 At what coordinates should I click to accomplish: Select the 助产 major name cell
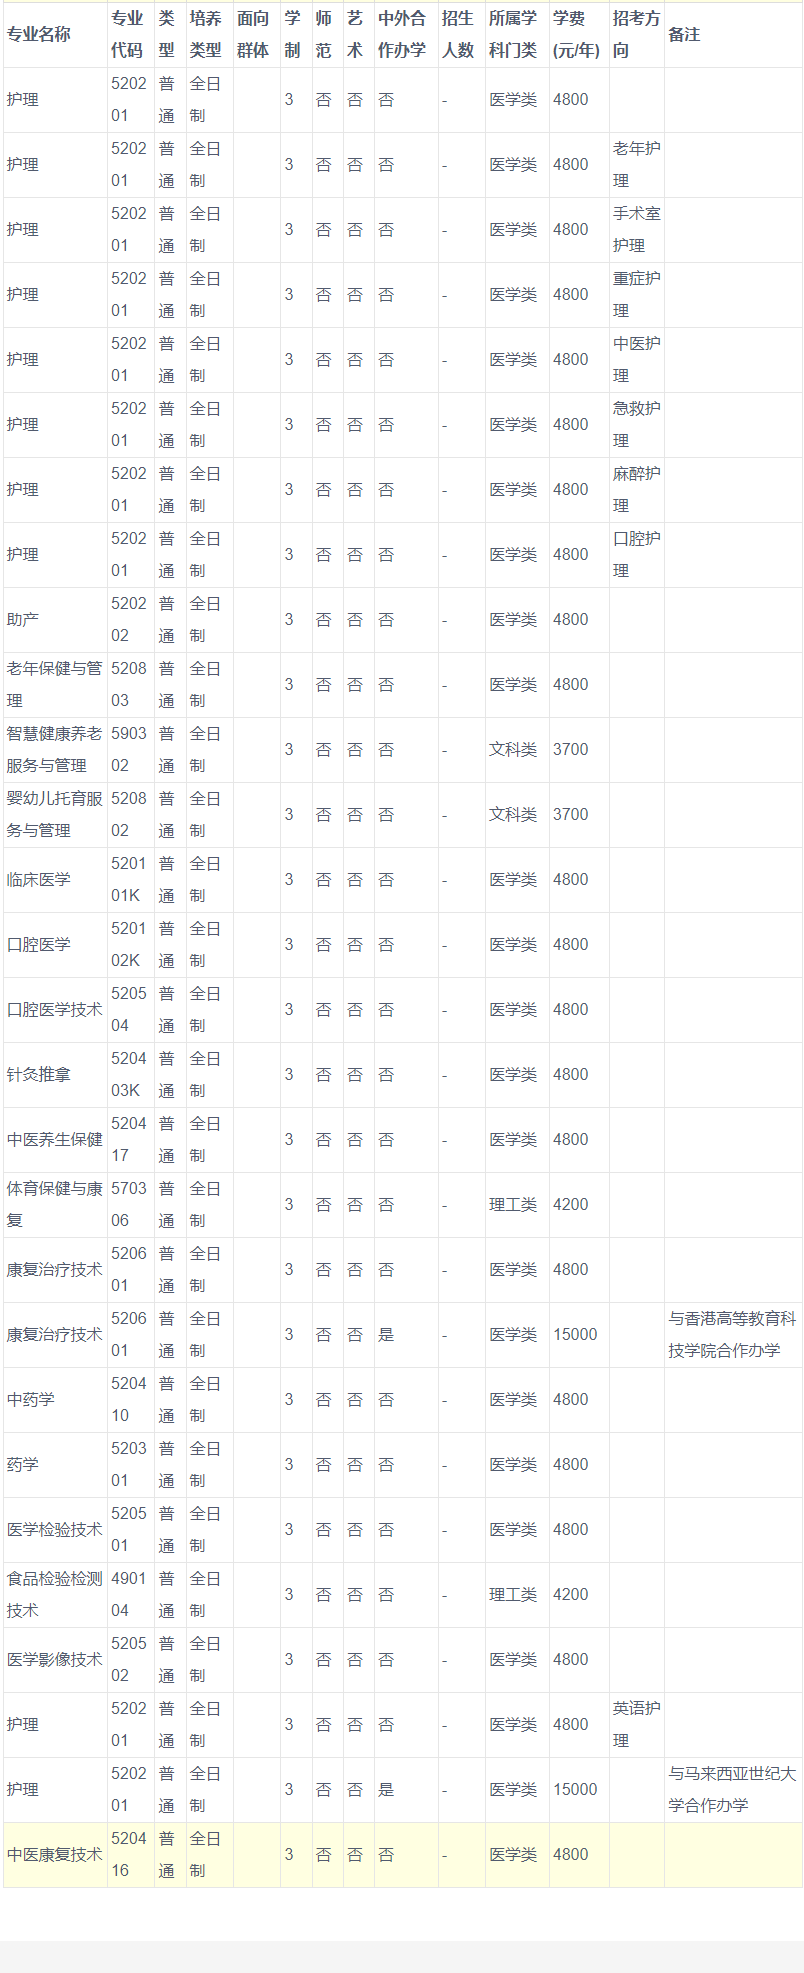coord(23,620)
